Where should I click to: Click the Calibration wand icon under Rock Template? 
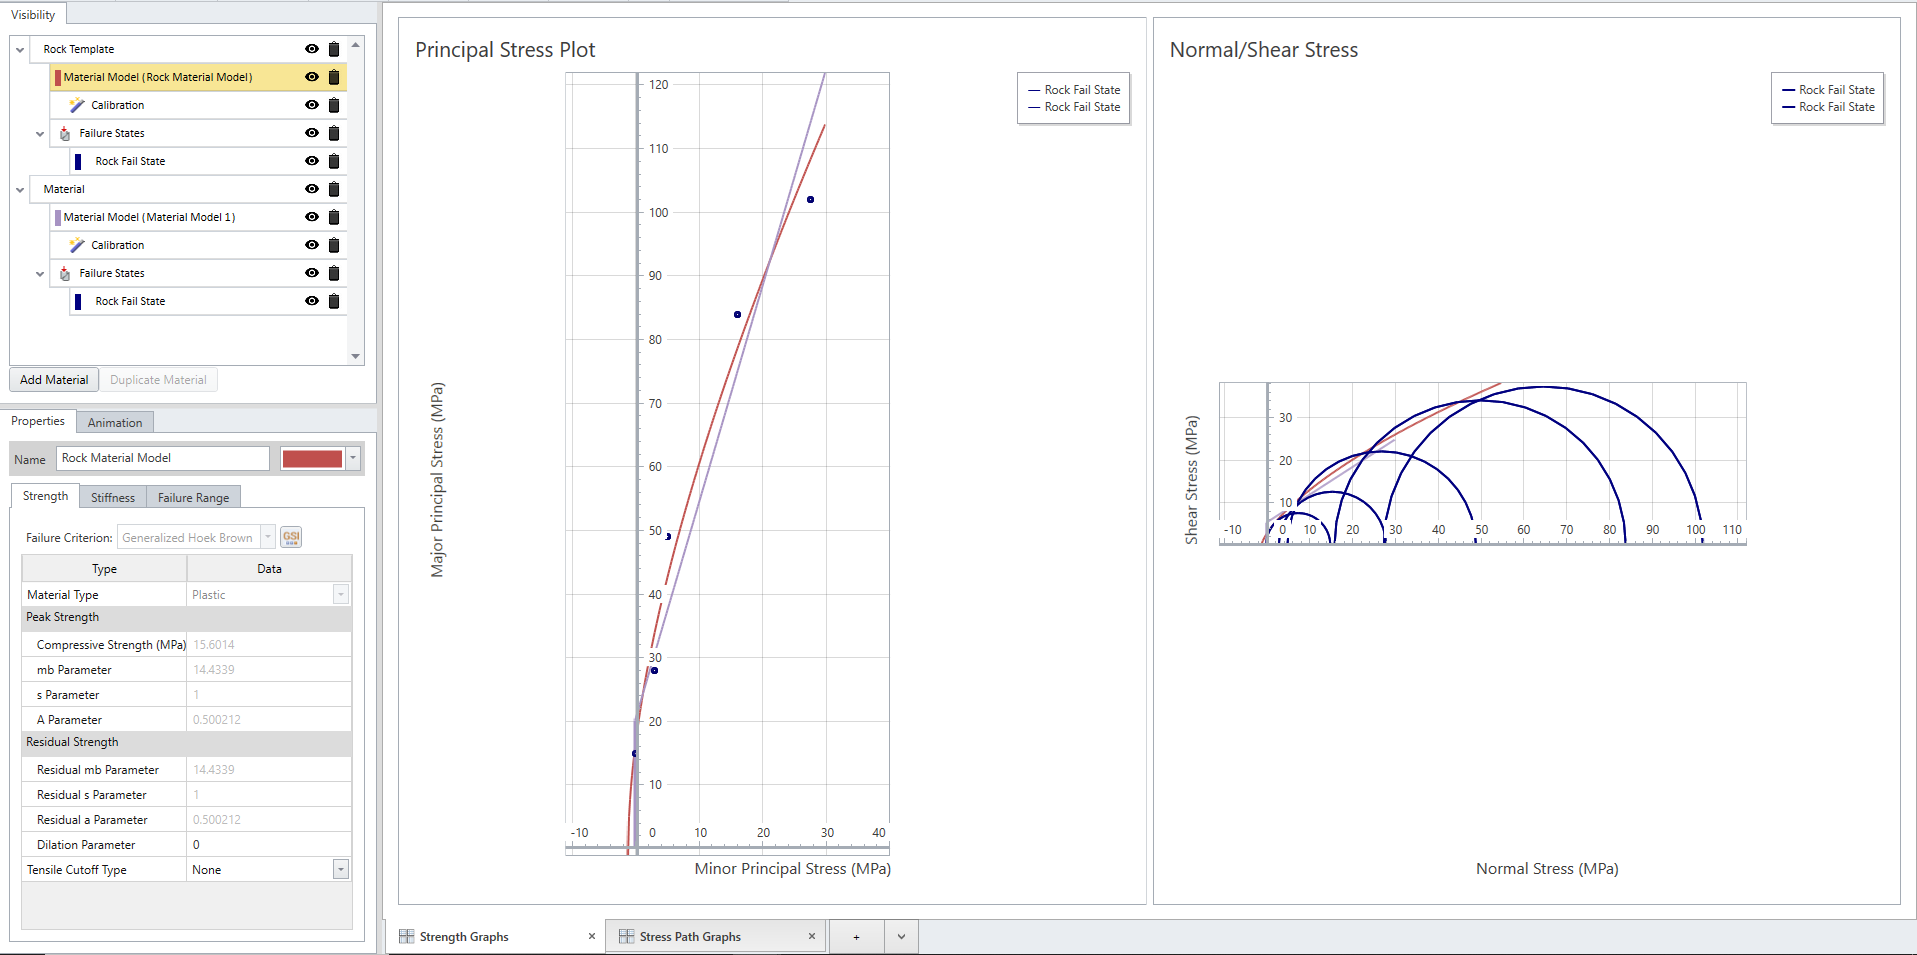(x=77, y=105)
